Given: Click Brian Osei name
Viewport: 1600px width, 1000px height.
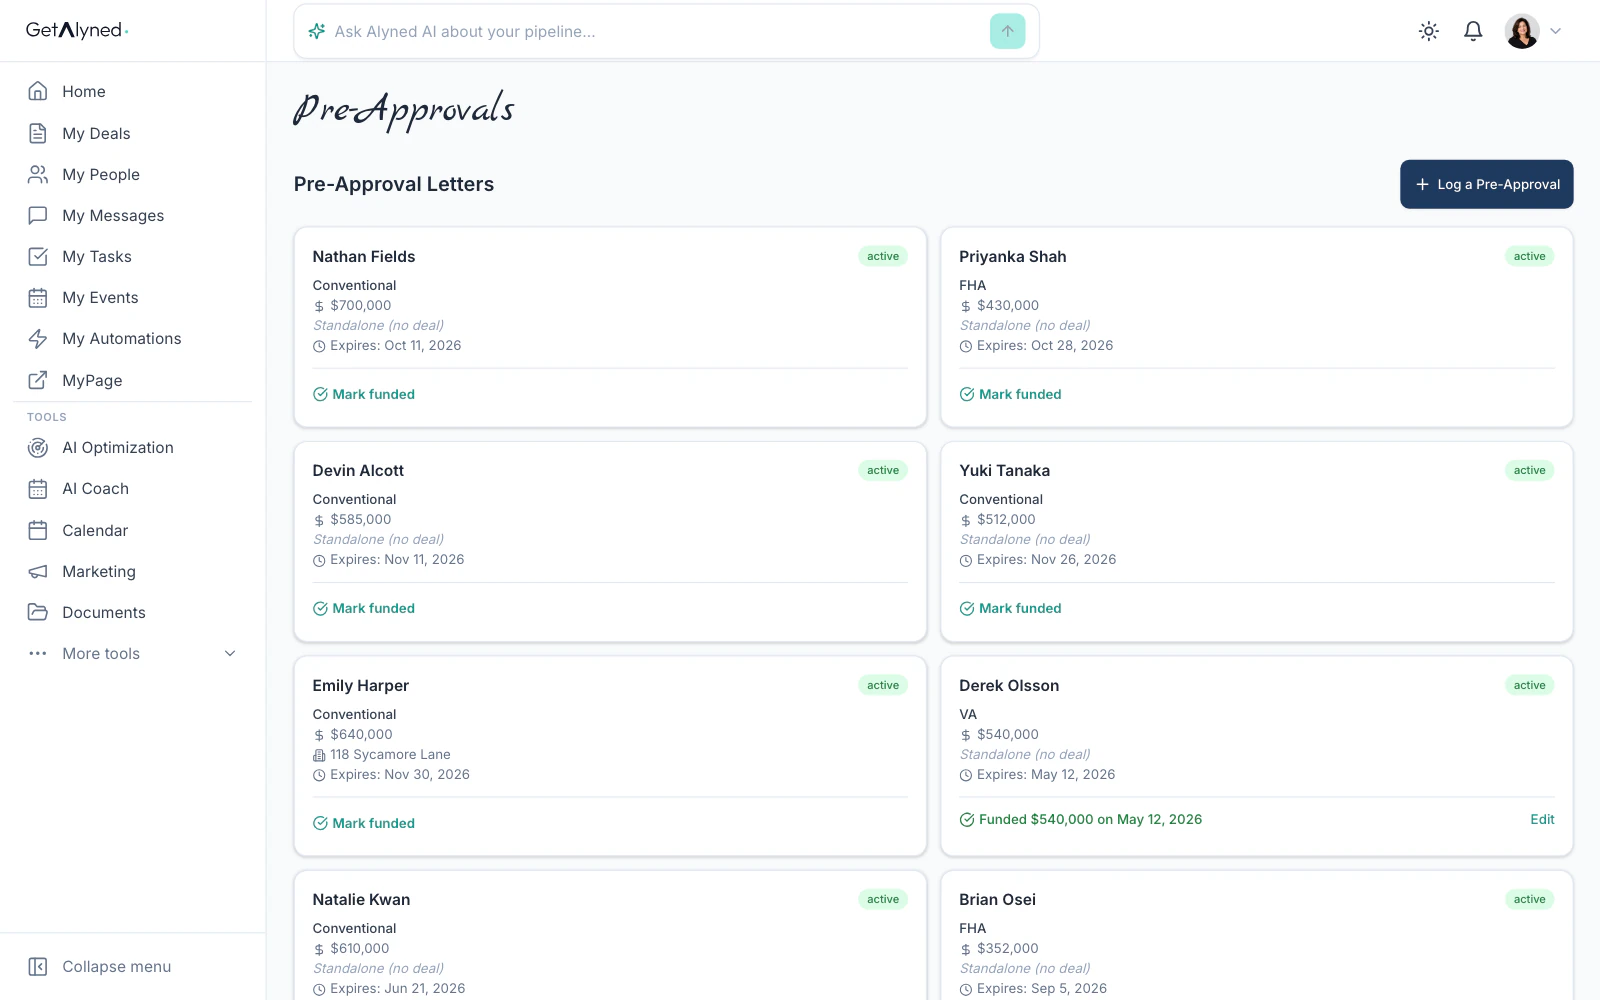Looking at the screenshot, I should 997,899.
